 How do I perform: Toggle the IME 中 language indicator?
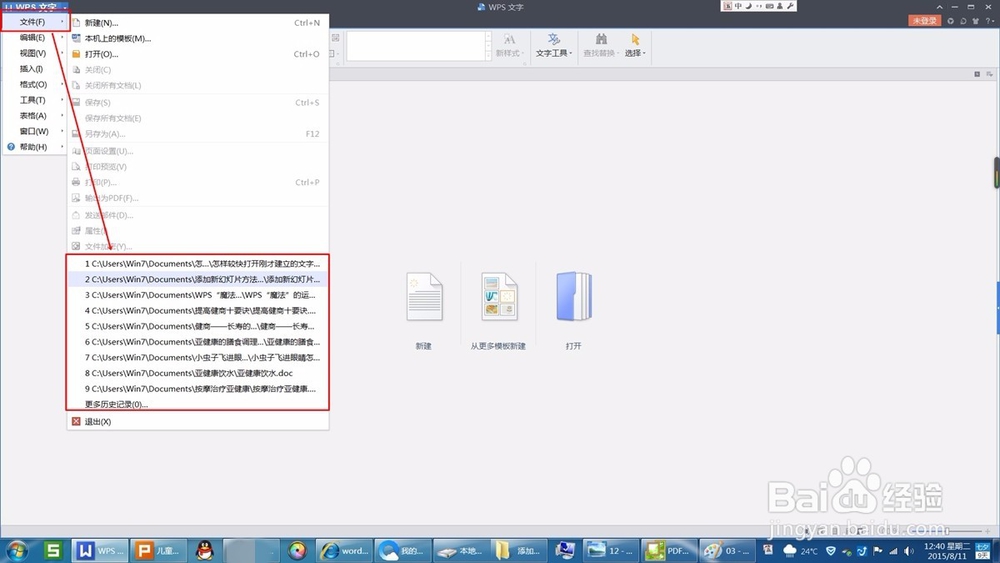[738, 6]
